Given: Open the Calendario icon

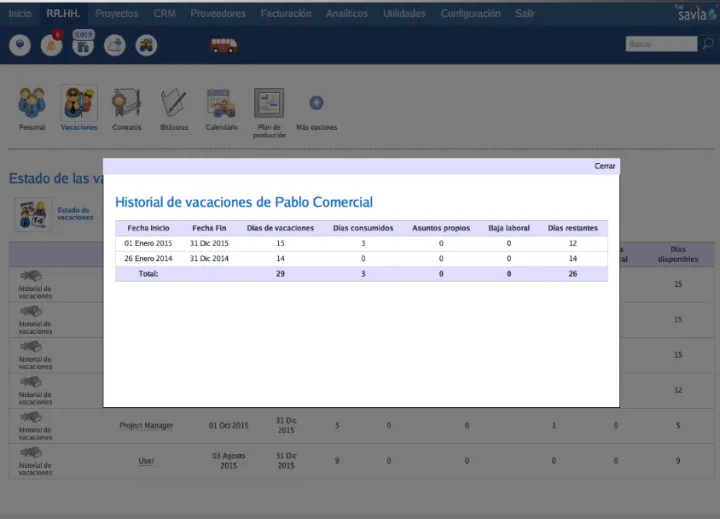Looking at the screenshot, I should 221,104.
